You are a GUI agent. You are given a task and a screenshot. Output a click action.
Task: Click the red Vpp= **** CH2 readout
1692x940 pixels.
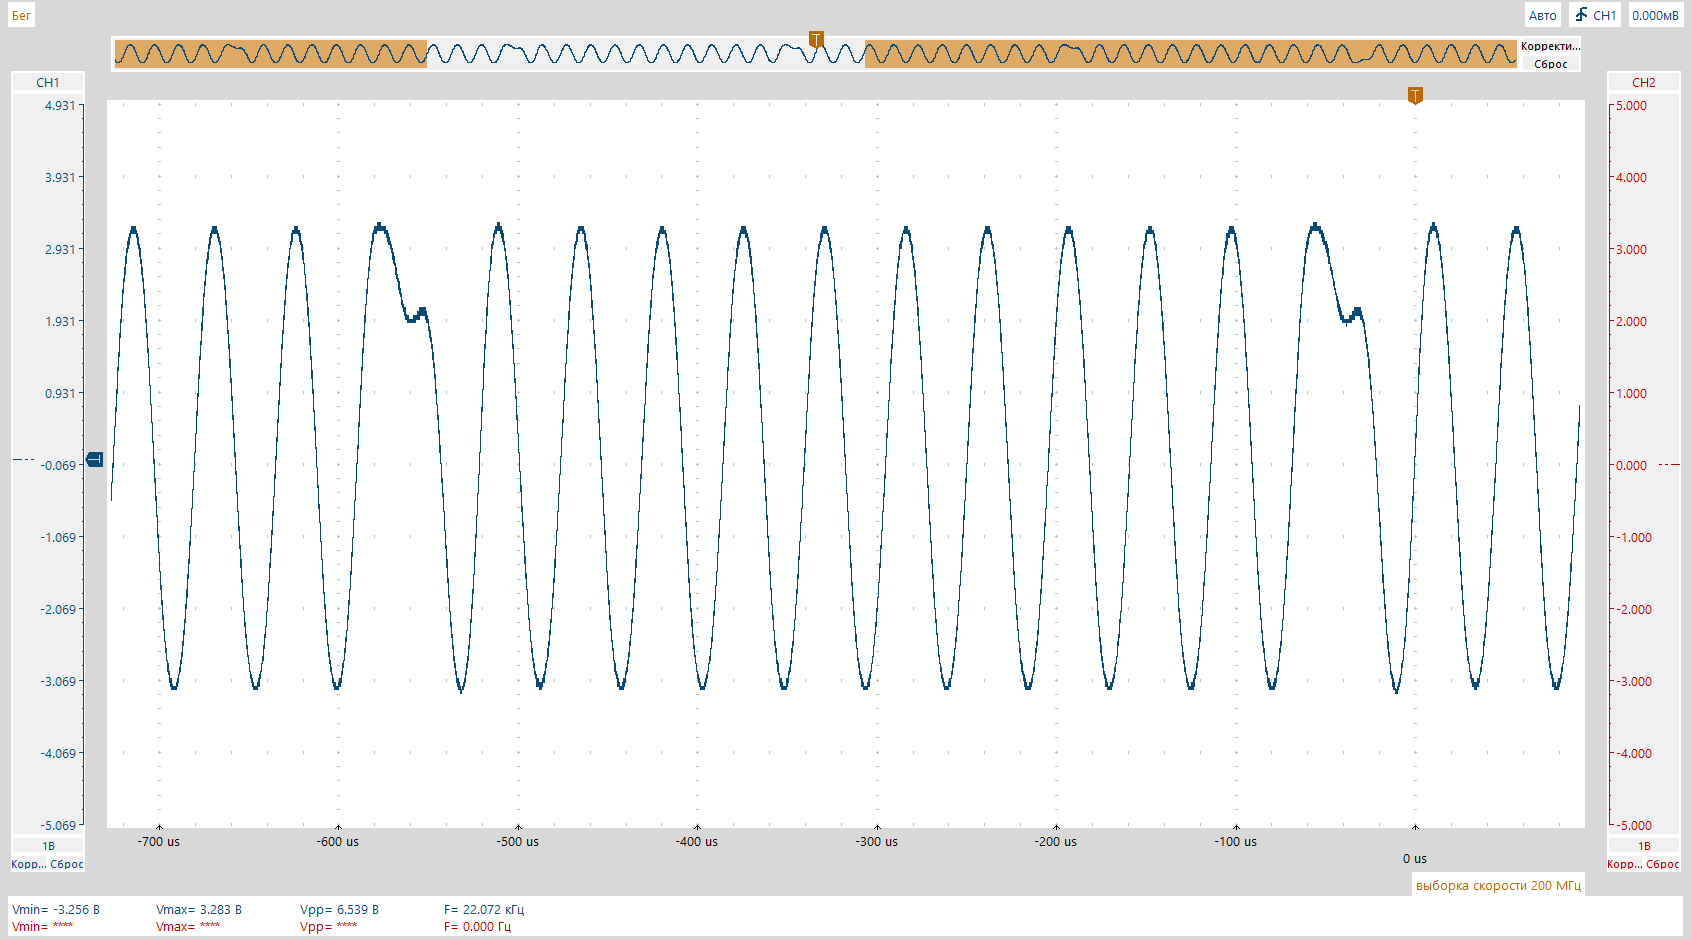click(328, 927)
